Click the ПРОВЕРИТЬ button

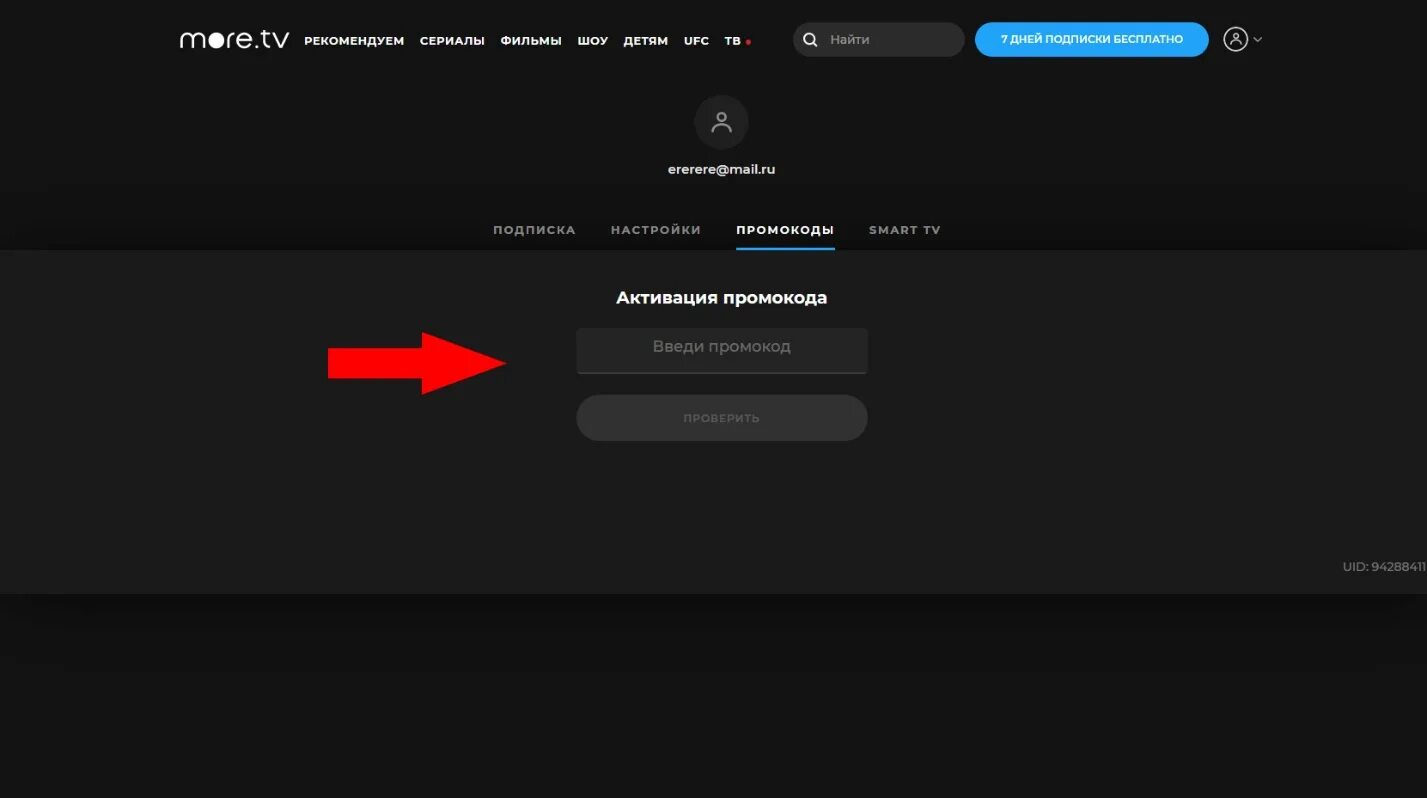coord(722,418)
